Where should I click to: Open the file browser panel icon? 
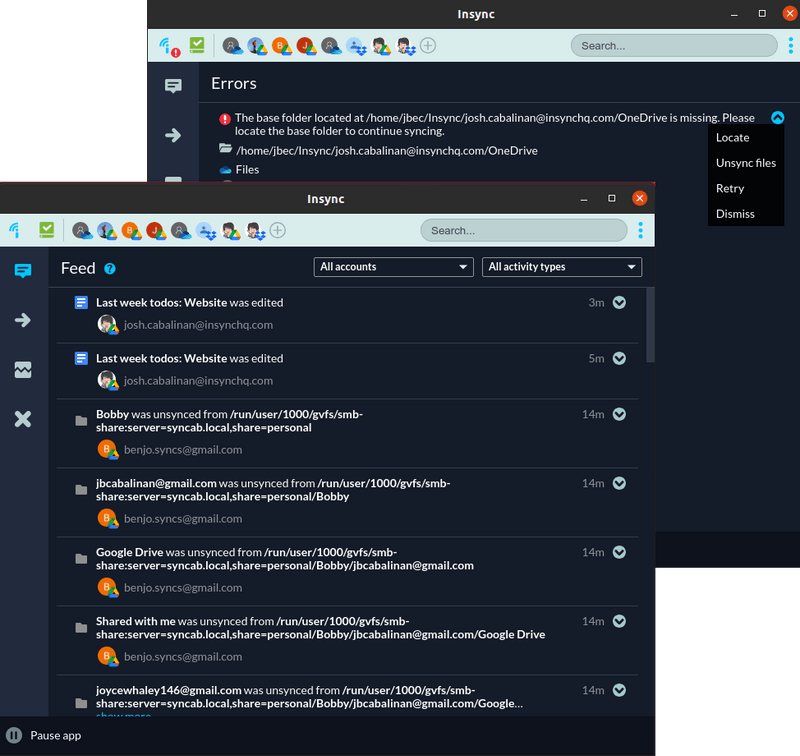(x=23, y=369)
